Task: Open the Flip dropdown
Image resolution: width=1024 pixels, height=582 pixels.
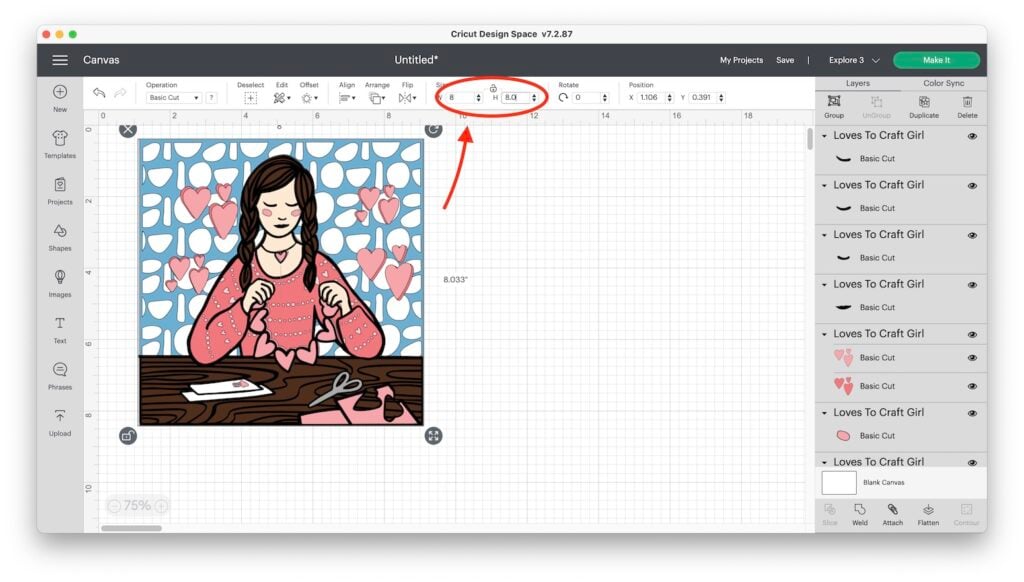Action: [x=407, y=98]
